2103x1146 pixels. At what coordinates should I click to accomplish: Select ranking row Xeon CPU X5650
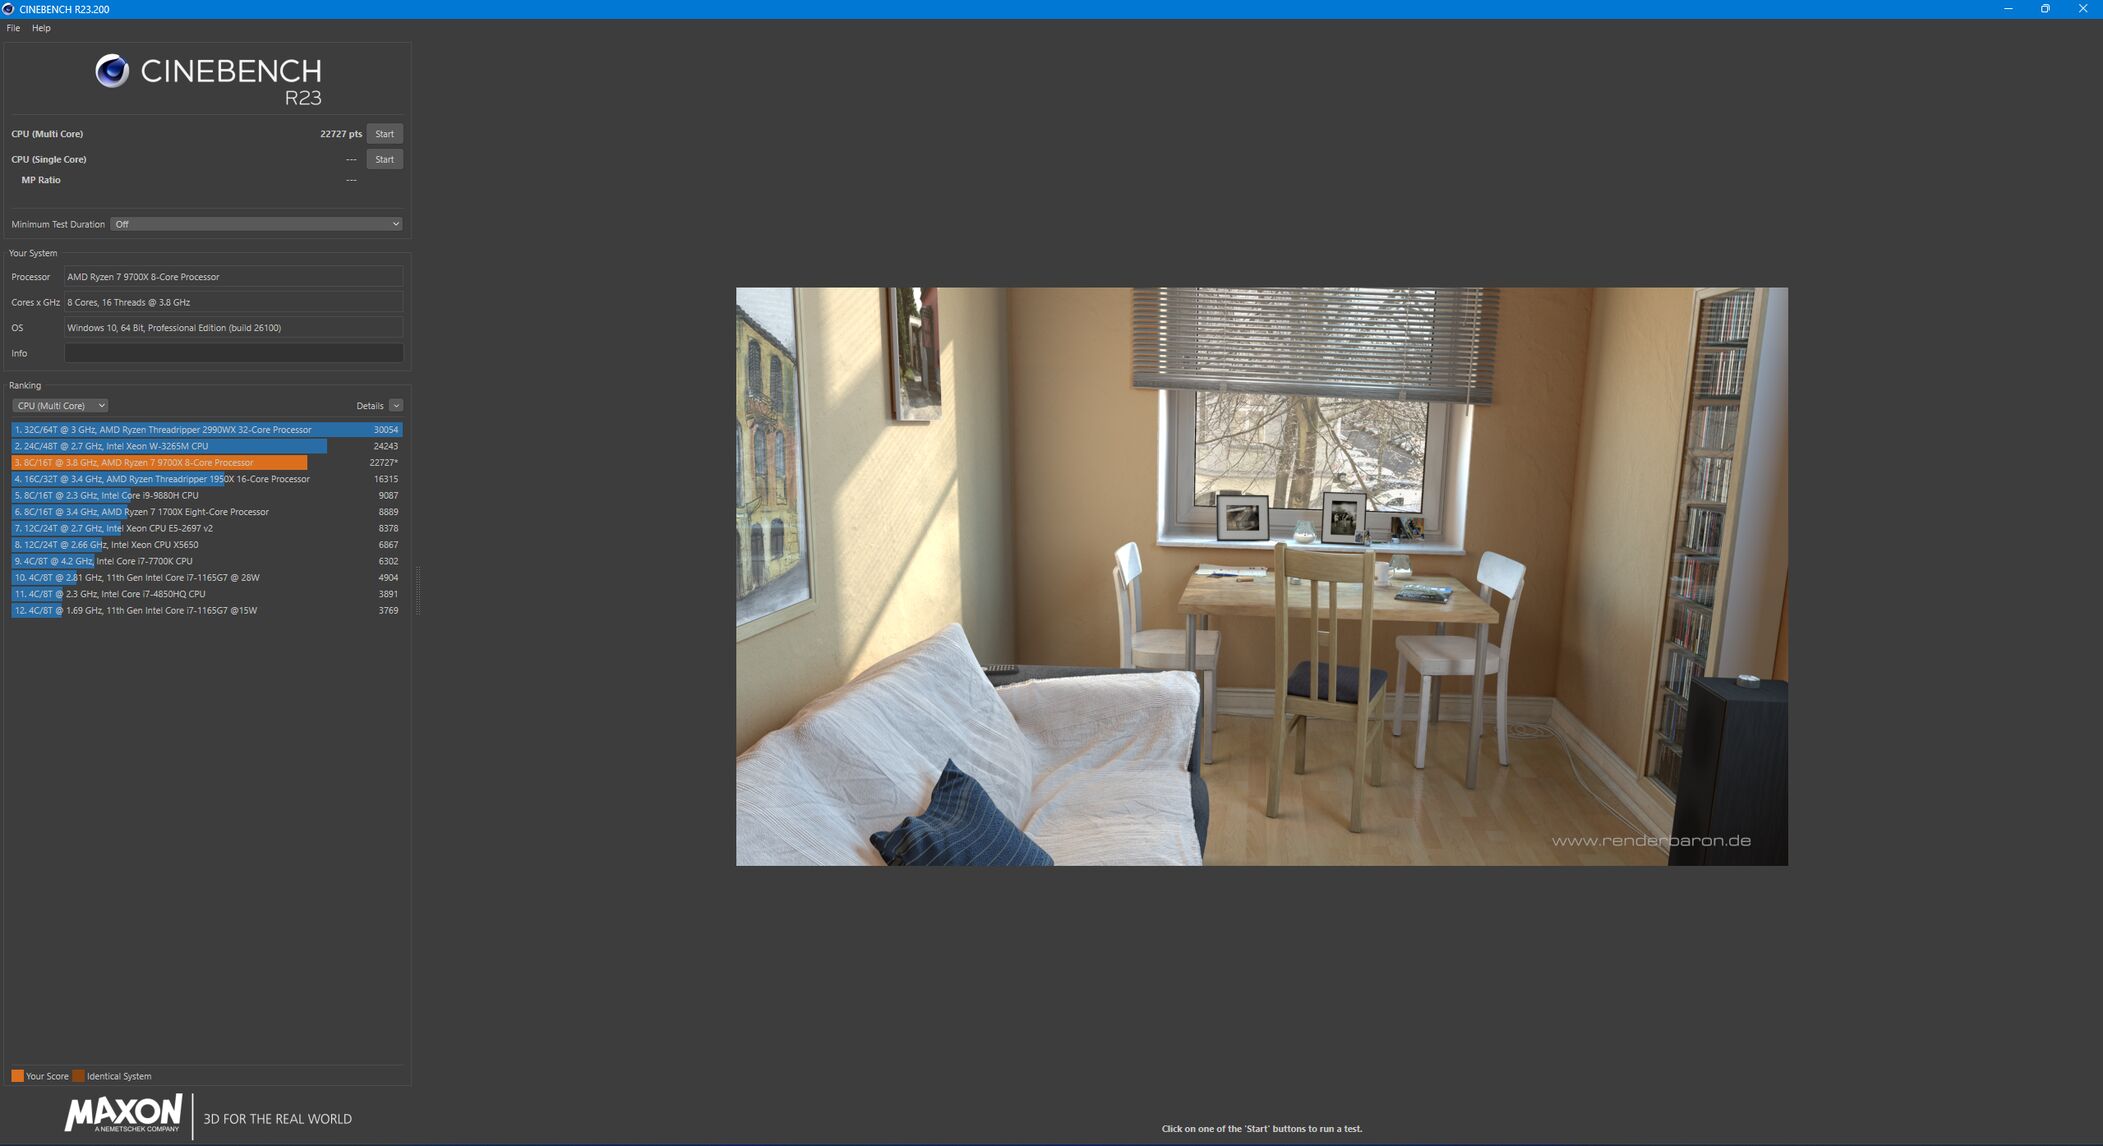[207, 545]
